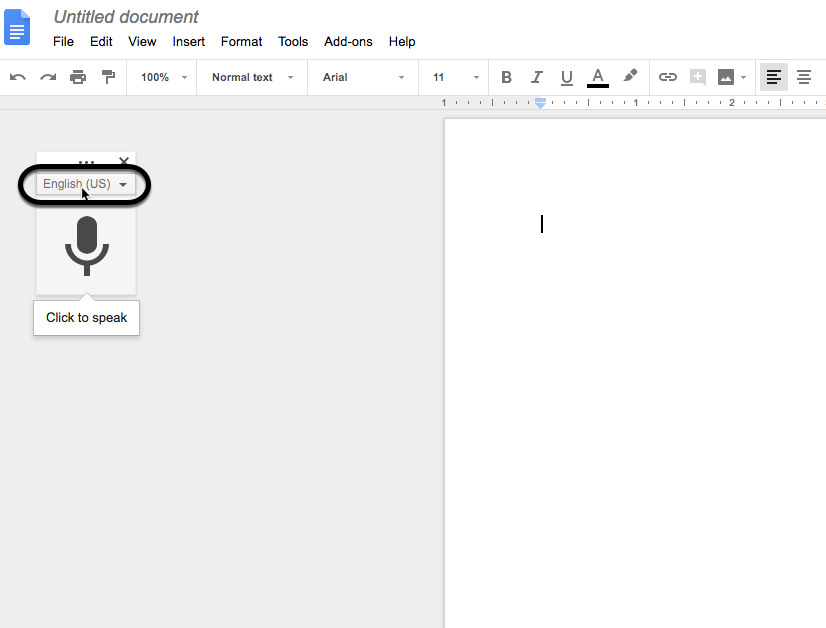Image resolution: width=826 pixels, height=628 pixels.
Task: Open the English (US) language dropdown
Action: pos(86,184)
